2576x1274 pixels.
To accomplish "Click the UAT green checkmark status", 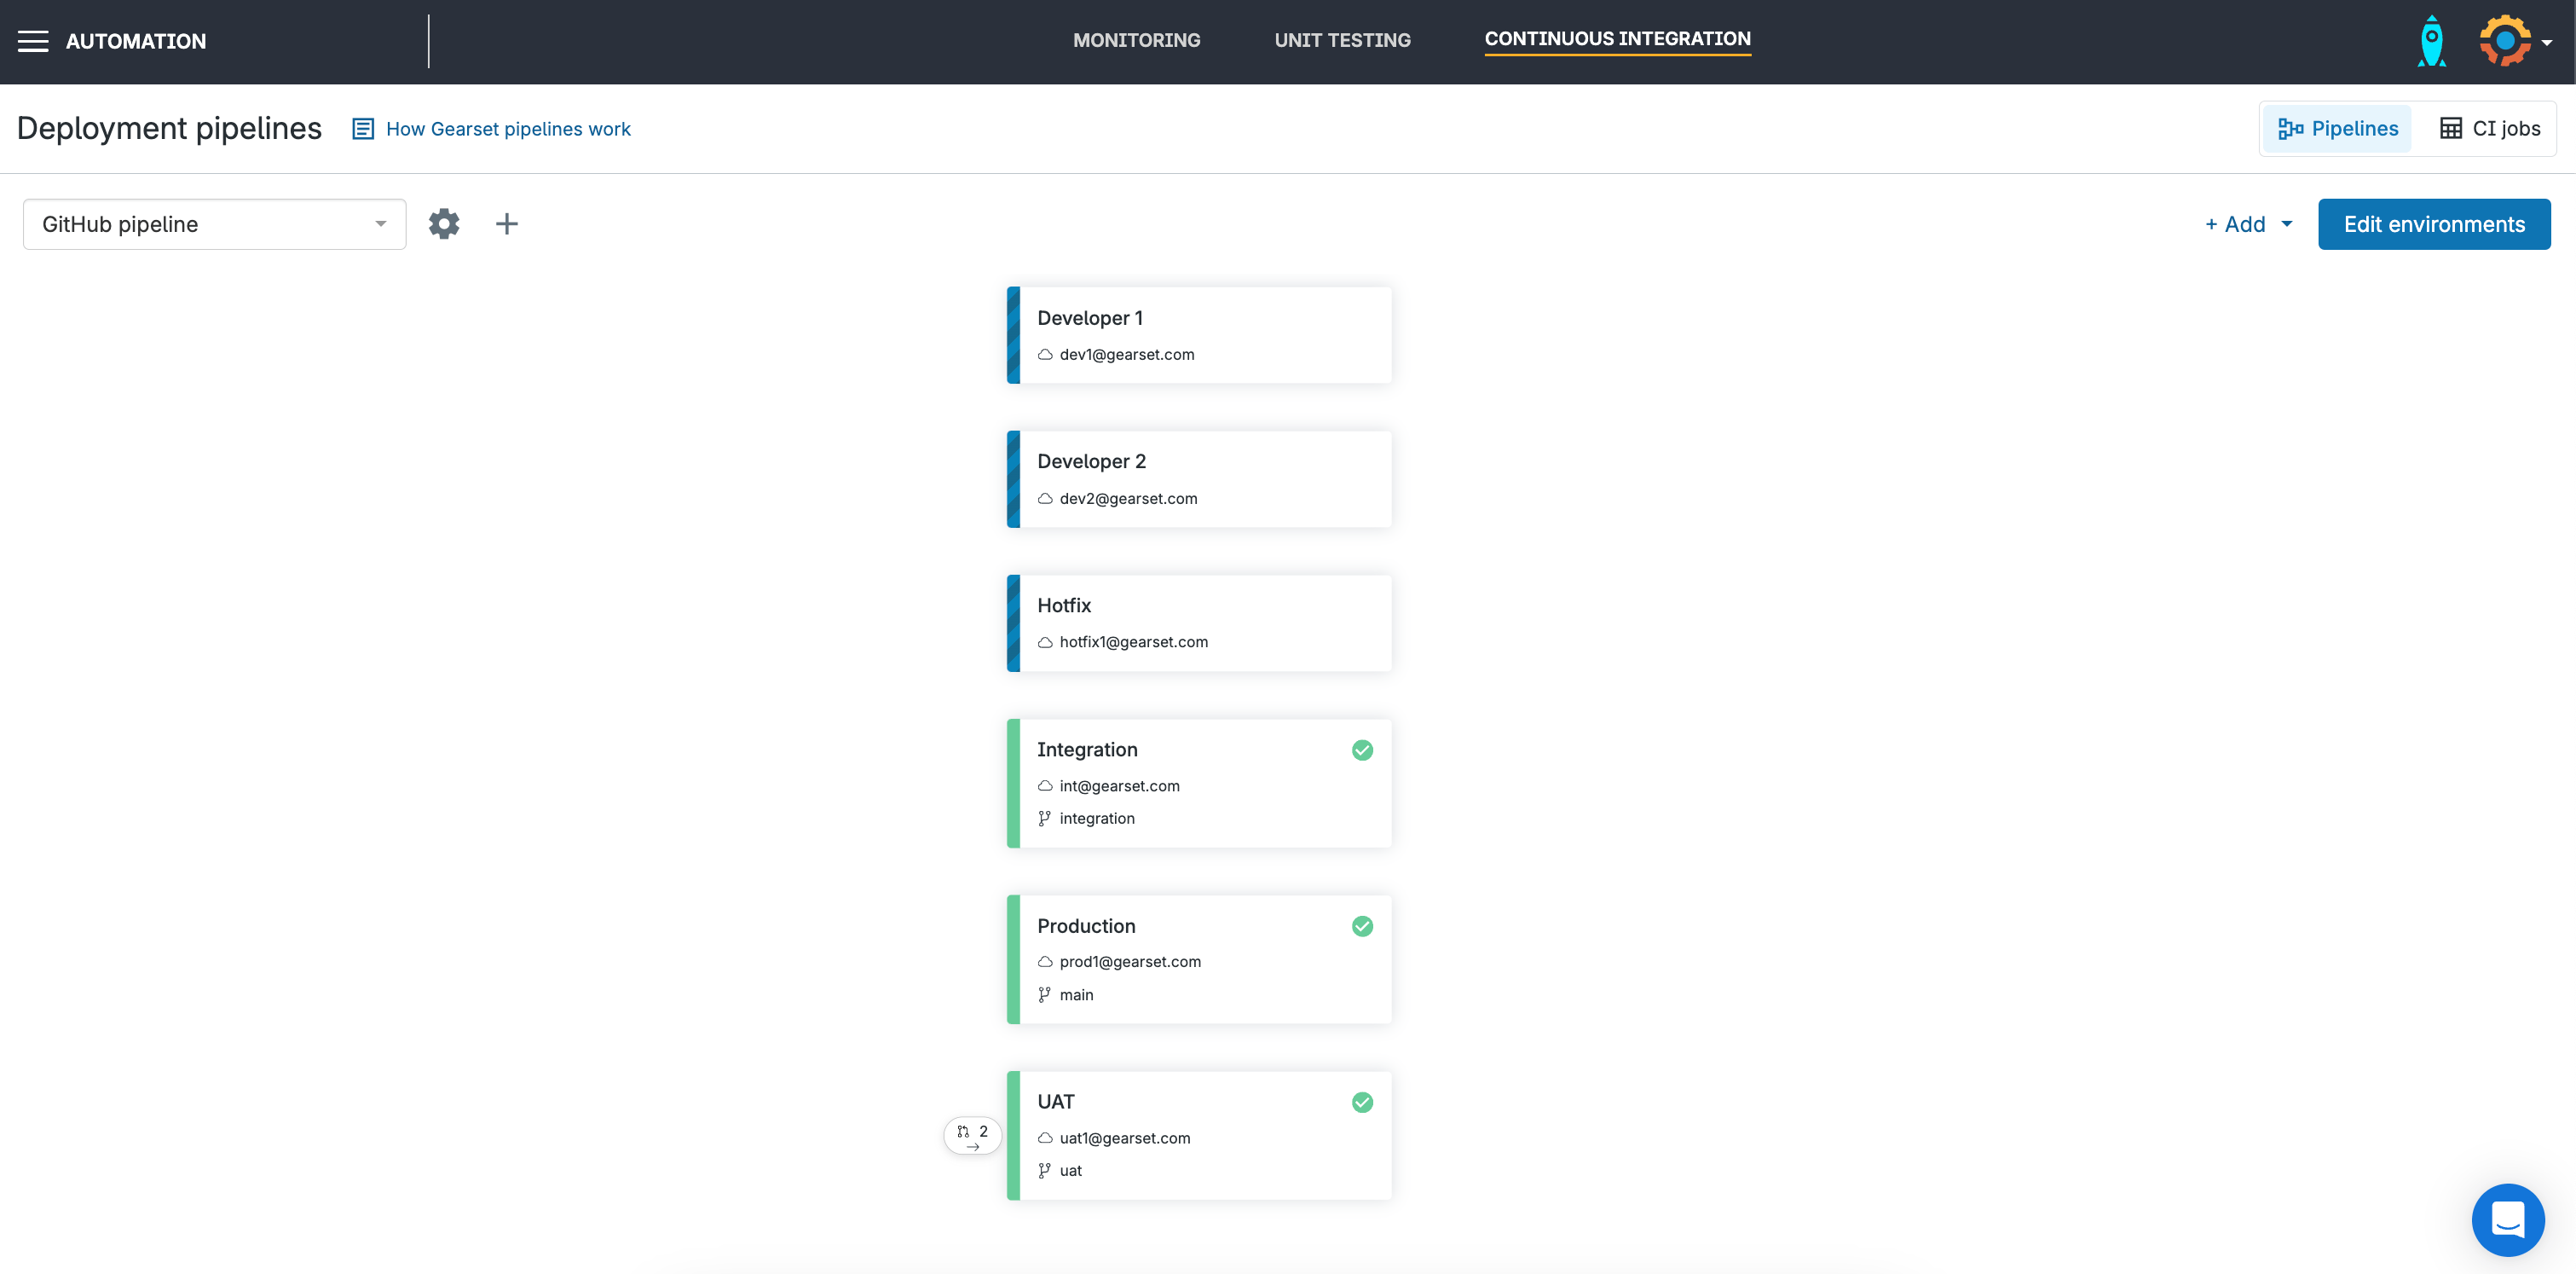I will tap(1362, 1102).
